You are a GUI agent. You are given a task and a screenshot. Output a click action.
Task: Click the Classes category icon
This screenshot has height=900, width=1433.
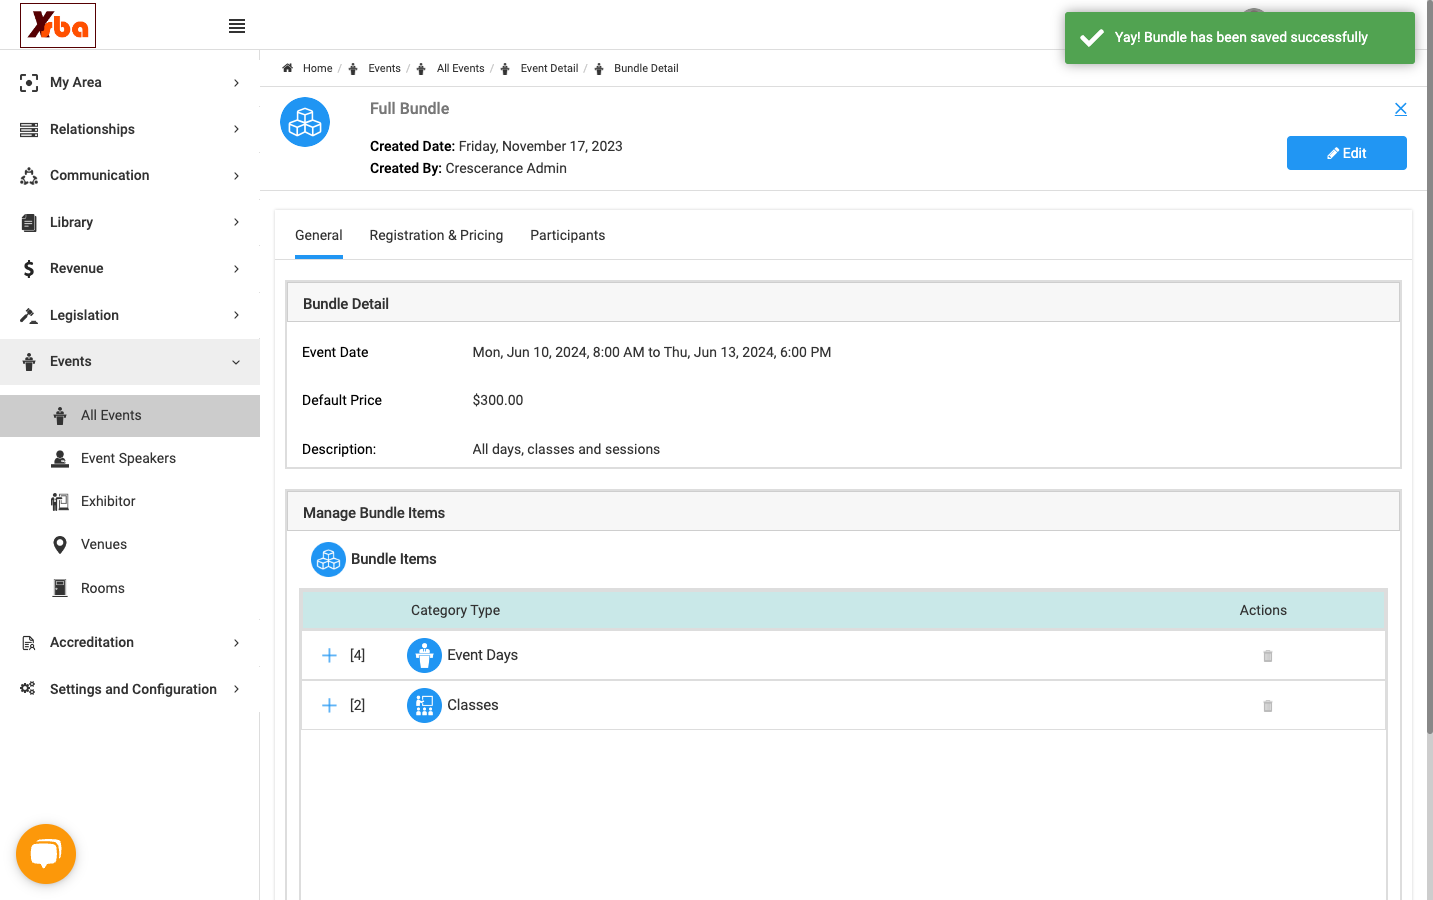pos(424,706)
